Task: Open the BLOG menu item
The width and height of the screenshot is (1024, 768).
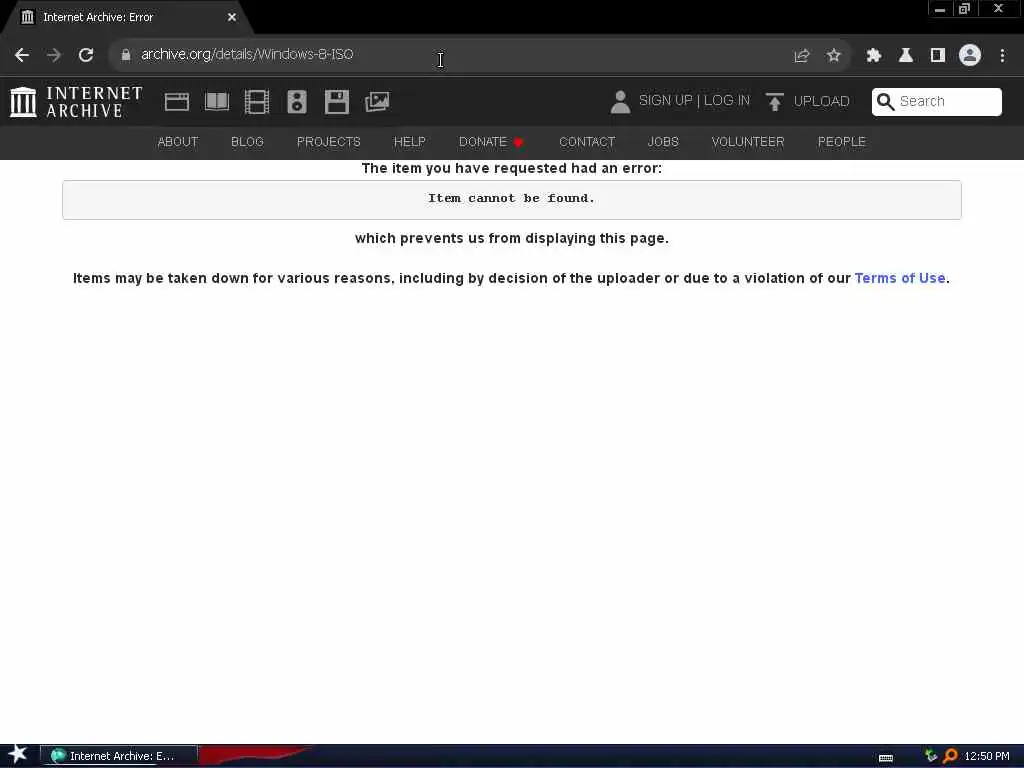Action: pos(247,142)
